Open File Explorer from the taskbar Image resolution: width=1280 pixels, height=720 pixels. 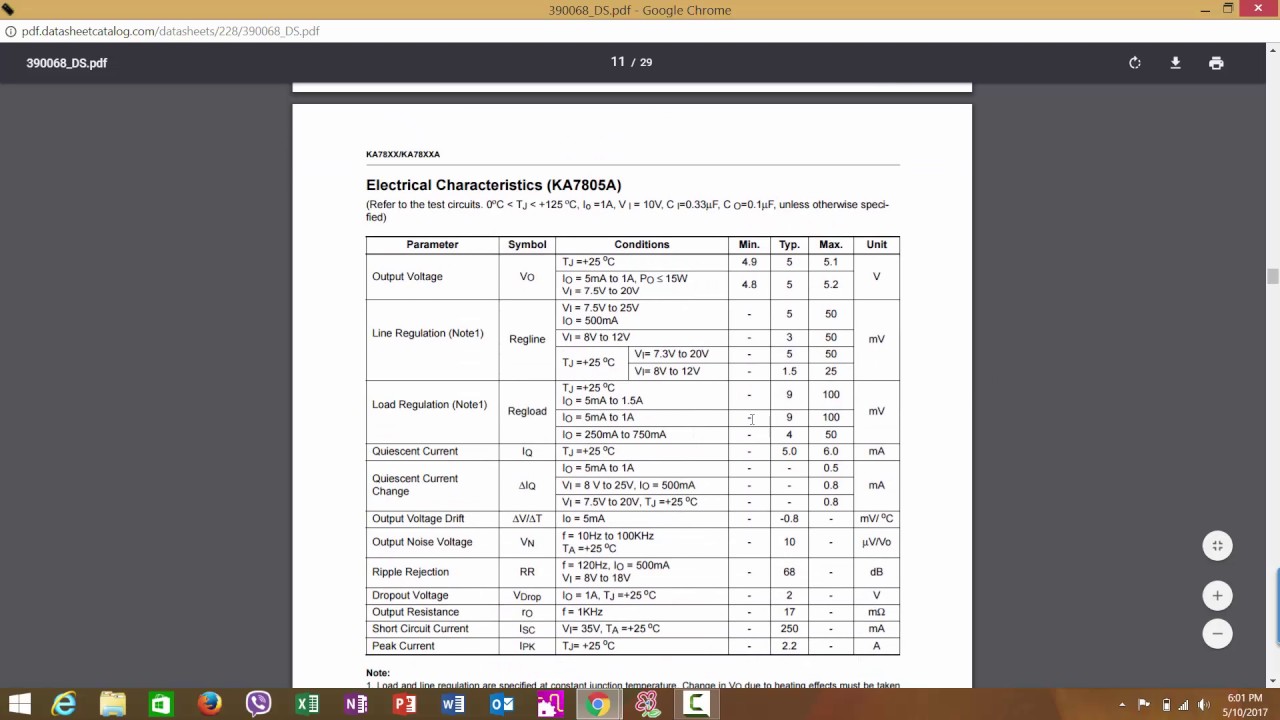(x=112, y=704)
